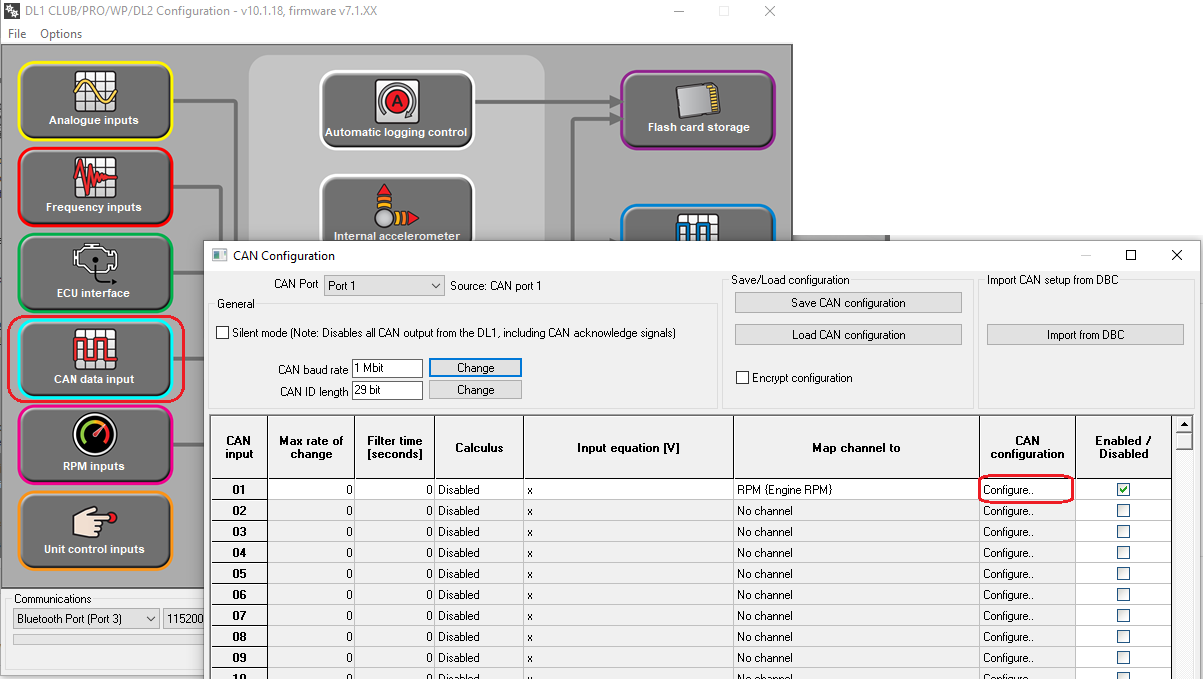Click Import from DBC button

click(1085, 335)
